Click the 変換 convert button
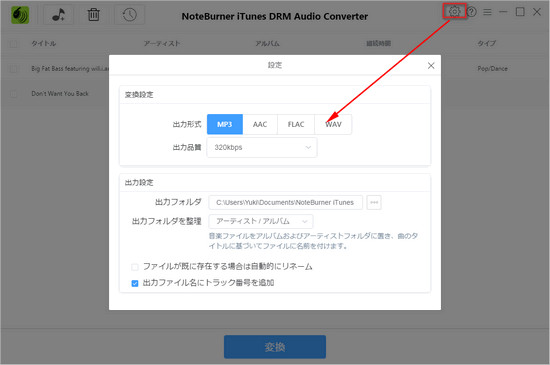This screenshot has height=365, width=550. [275, 347]
